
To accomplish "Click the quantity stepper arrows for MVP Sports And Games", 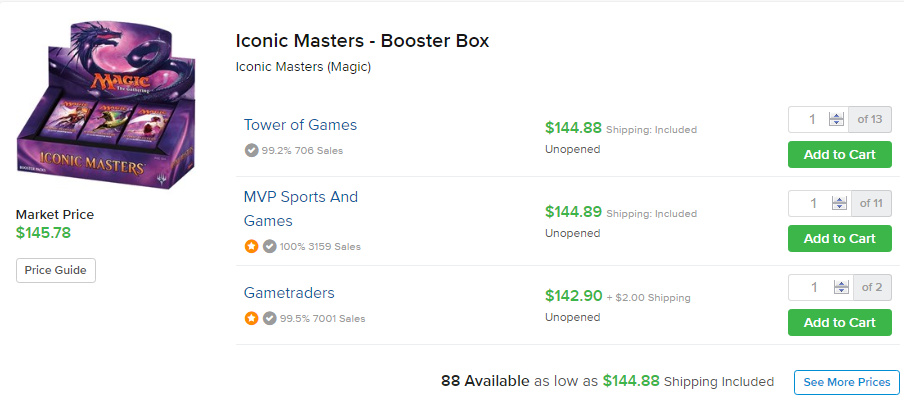I will click(x=839, y=203).
